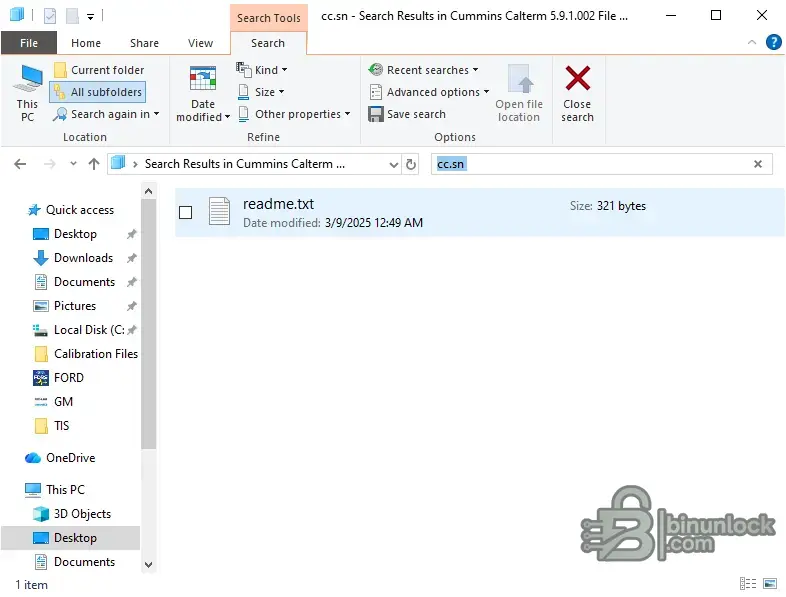Go up one folder level

[94, 164]
